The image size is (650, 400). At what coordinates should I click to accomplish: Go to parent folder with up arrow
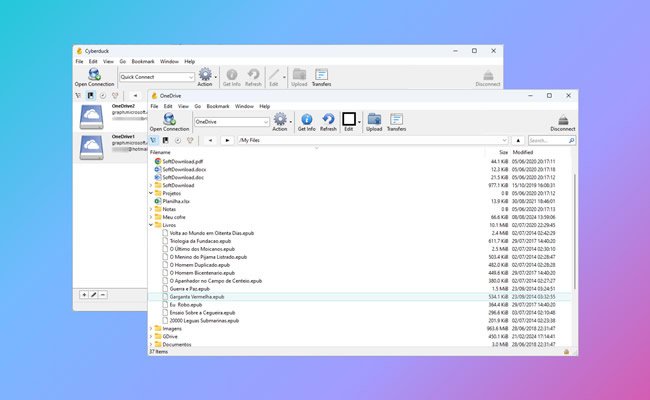click(518, 140)
